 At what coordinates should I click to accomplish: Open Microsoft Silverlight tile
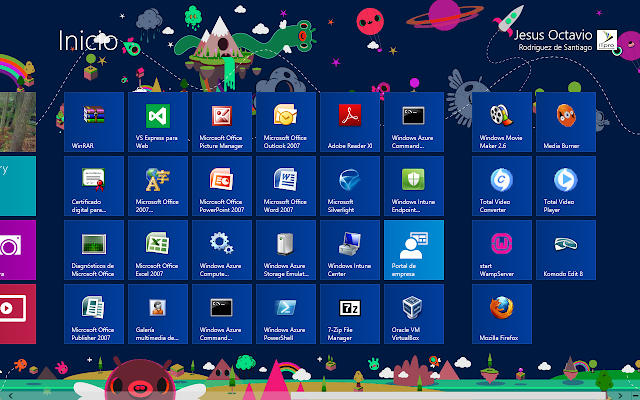[x=350, y=186]
